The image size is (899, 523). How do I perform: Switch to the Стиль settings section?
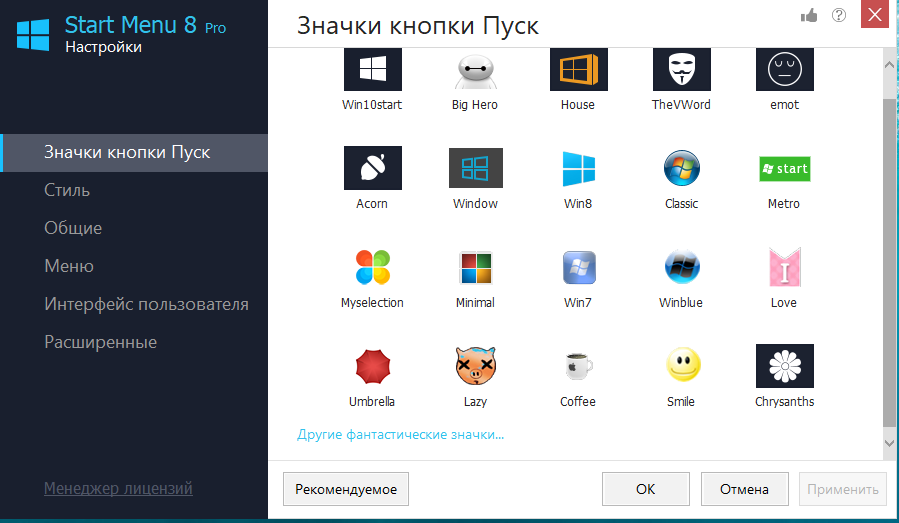67,190
